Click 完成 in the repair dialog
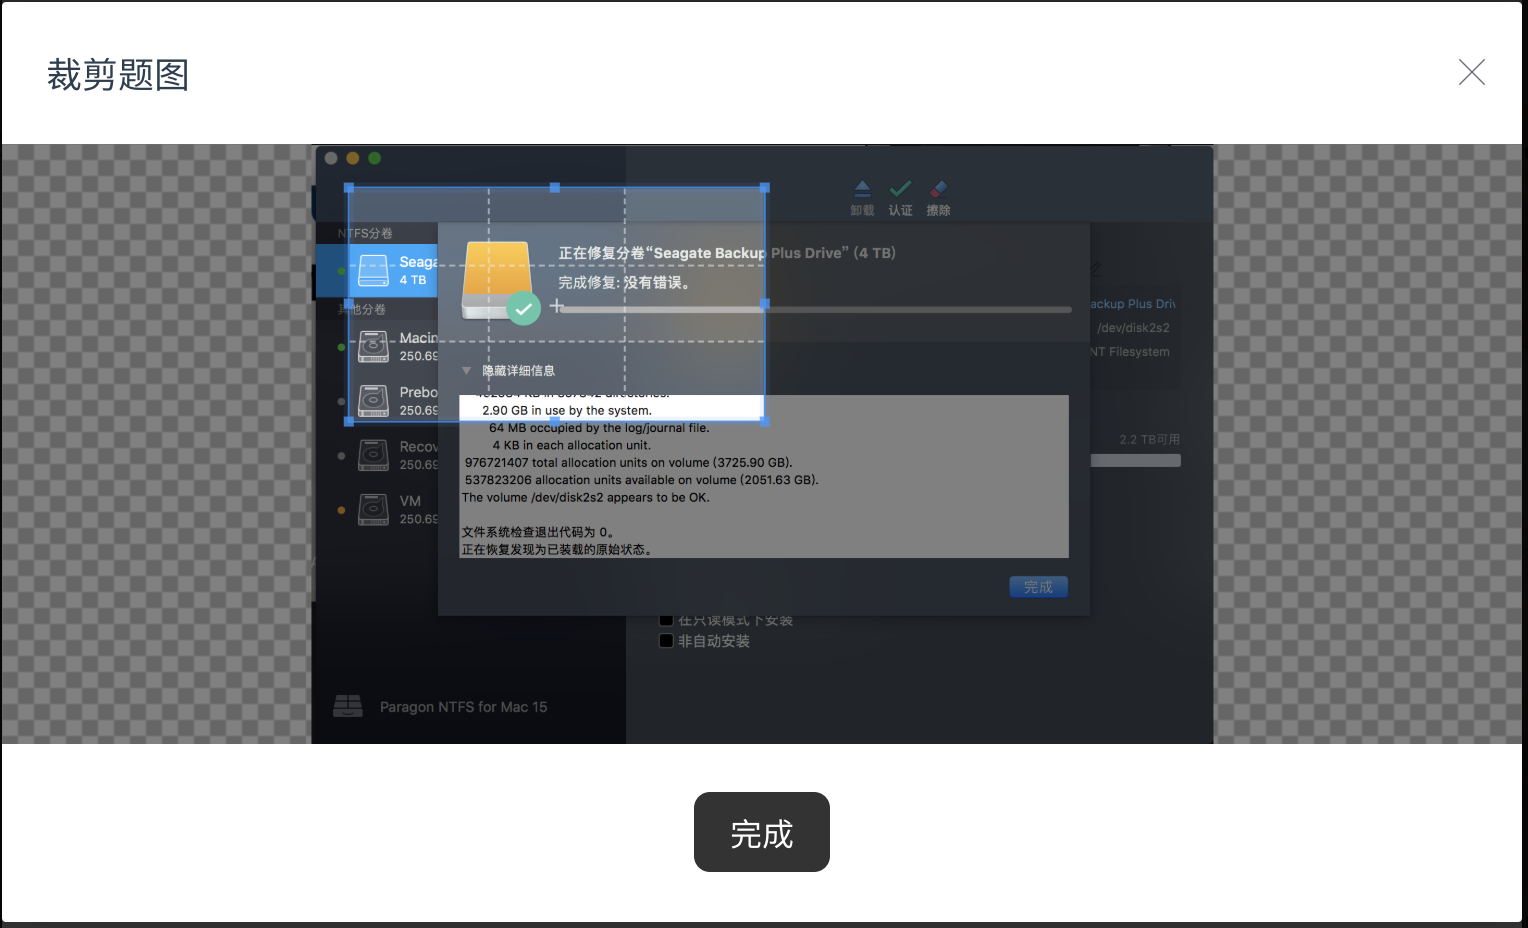Screen dimensions: 1528x928 coord(1038,586)
